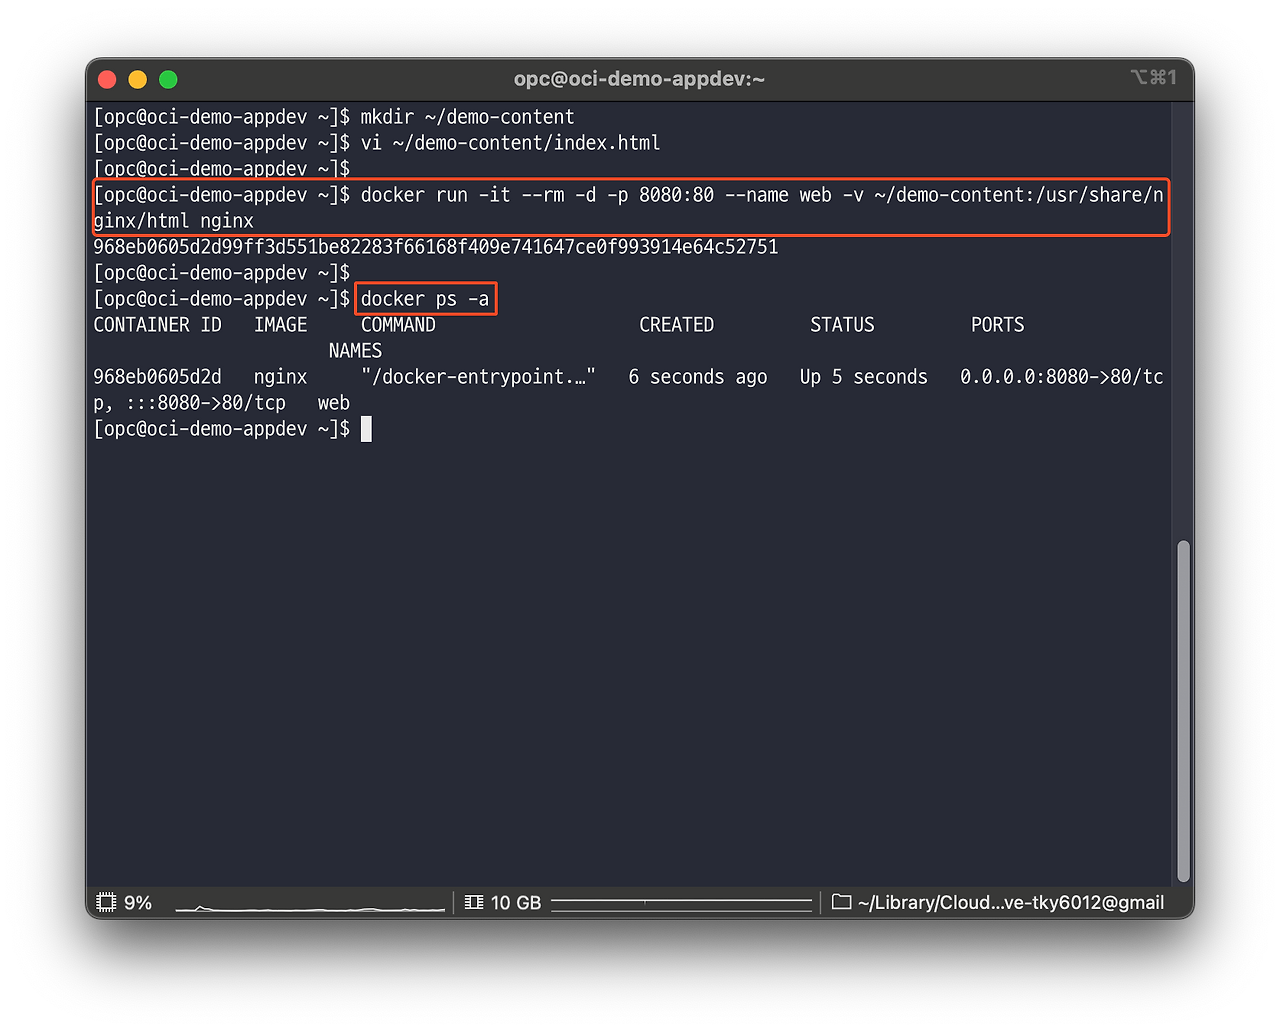The image size is (1280, 1032).
Task: Click the vertical scrollbar thumb
Action: (1183, 710)
